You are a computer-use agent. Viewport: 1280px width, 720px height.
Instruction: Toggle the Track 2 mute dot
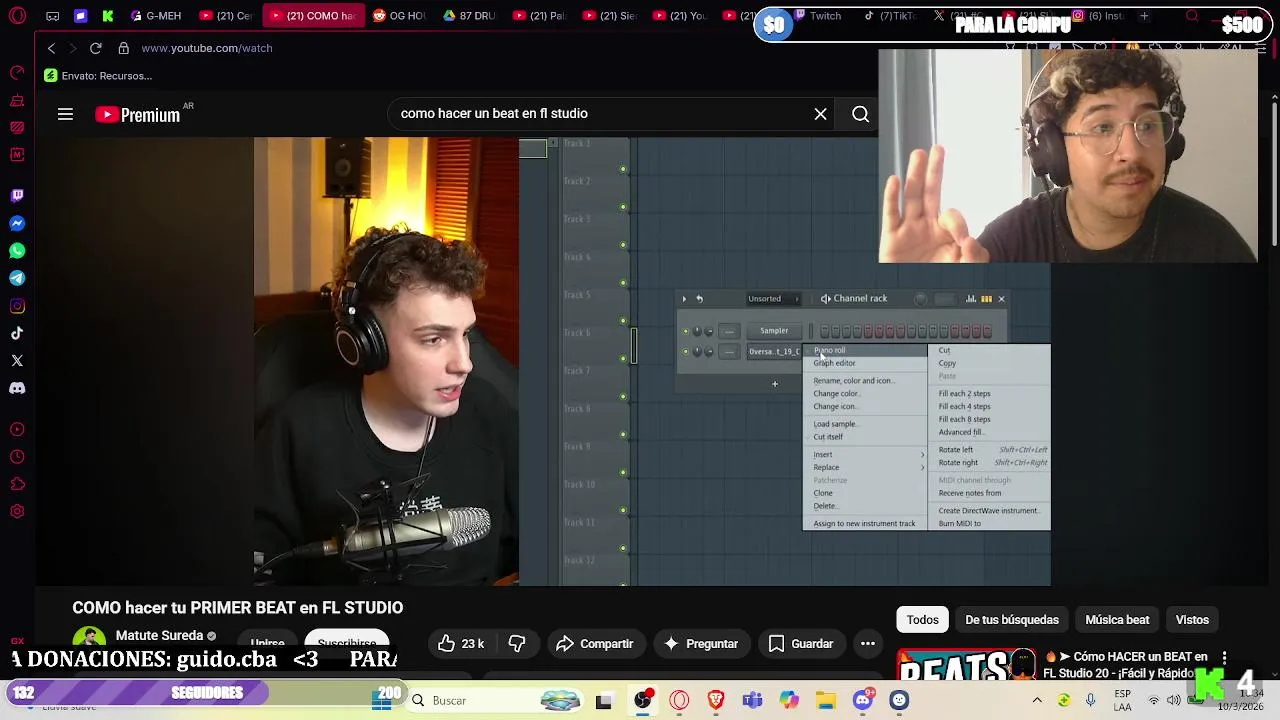[623, 207]
